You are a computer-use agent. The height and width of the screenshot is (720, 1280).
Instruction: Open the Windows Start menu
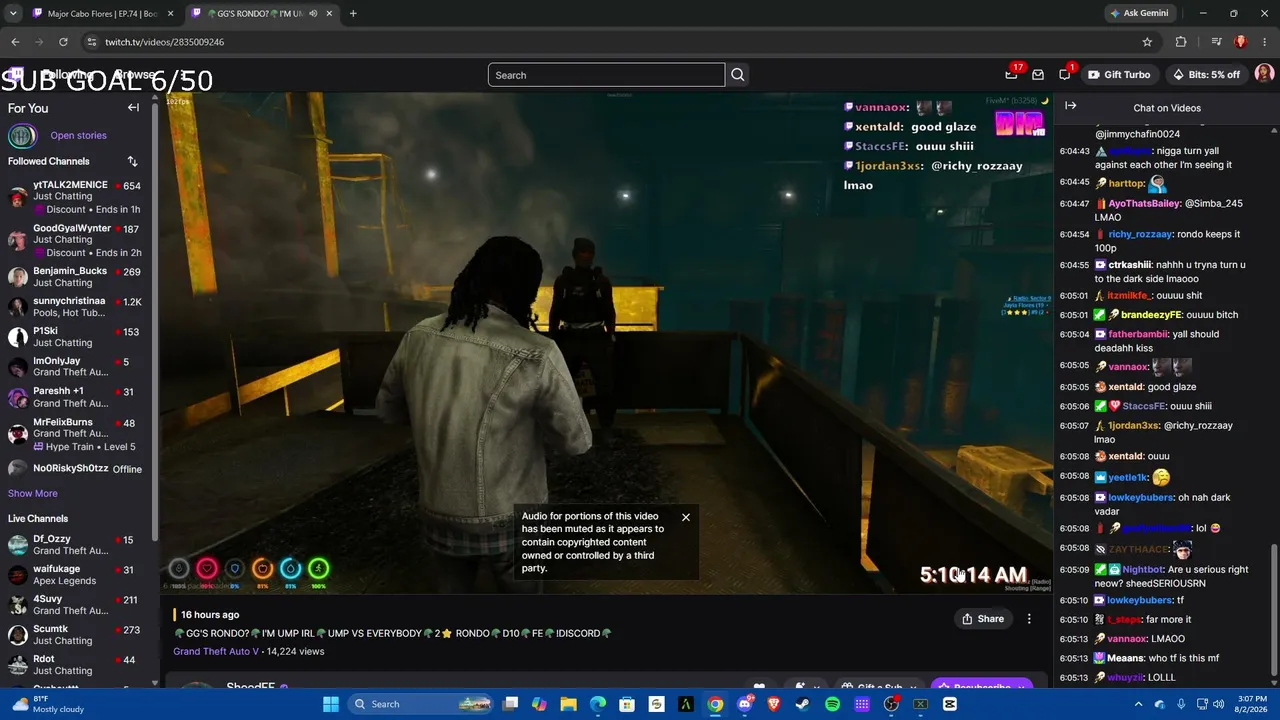coord(331,704)
